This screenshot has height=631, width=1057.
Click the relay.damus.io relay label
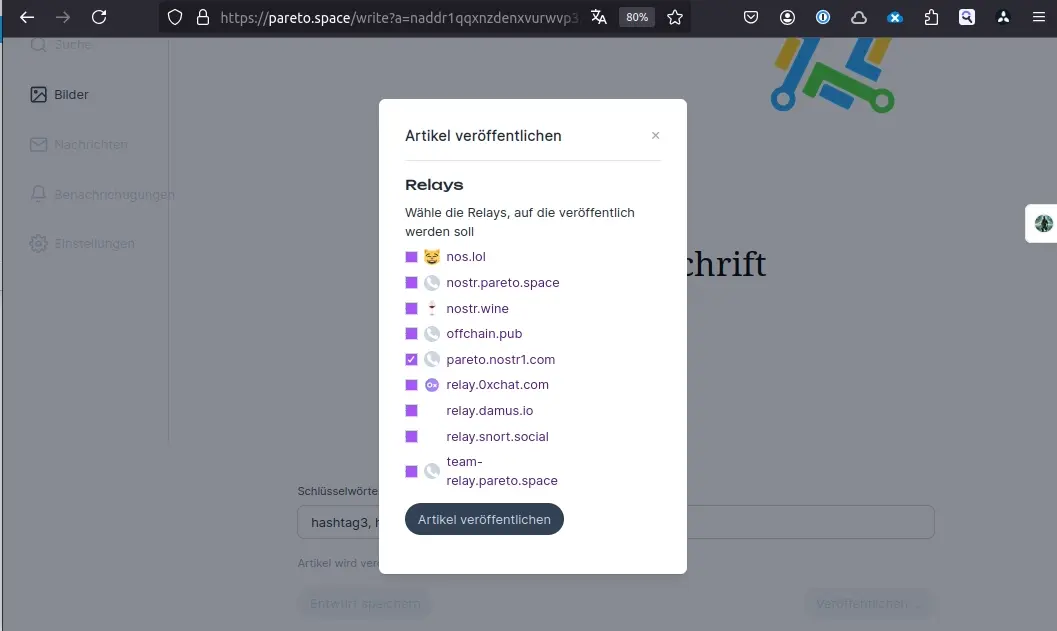pyautogui.click(x=489, y=411)
